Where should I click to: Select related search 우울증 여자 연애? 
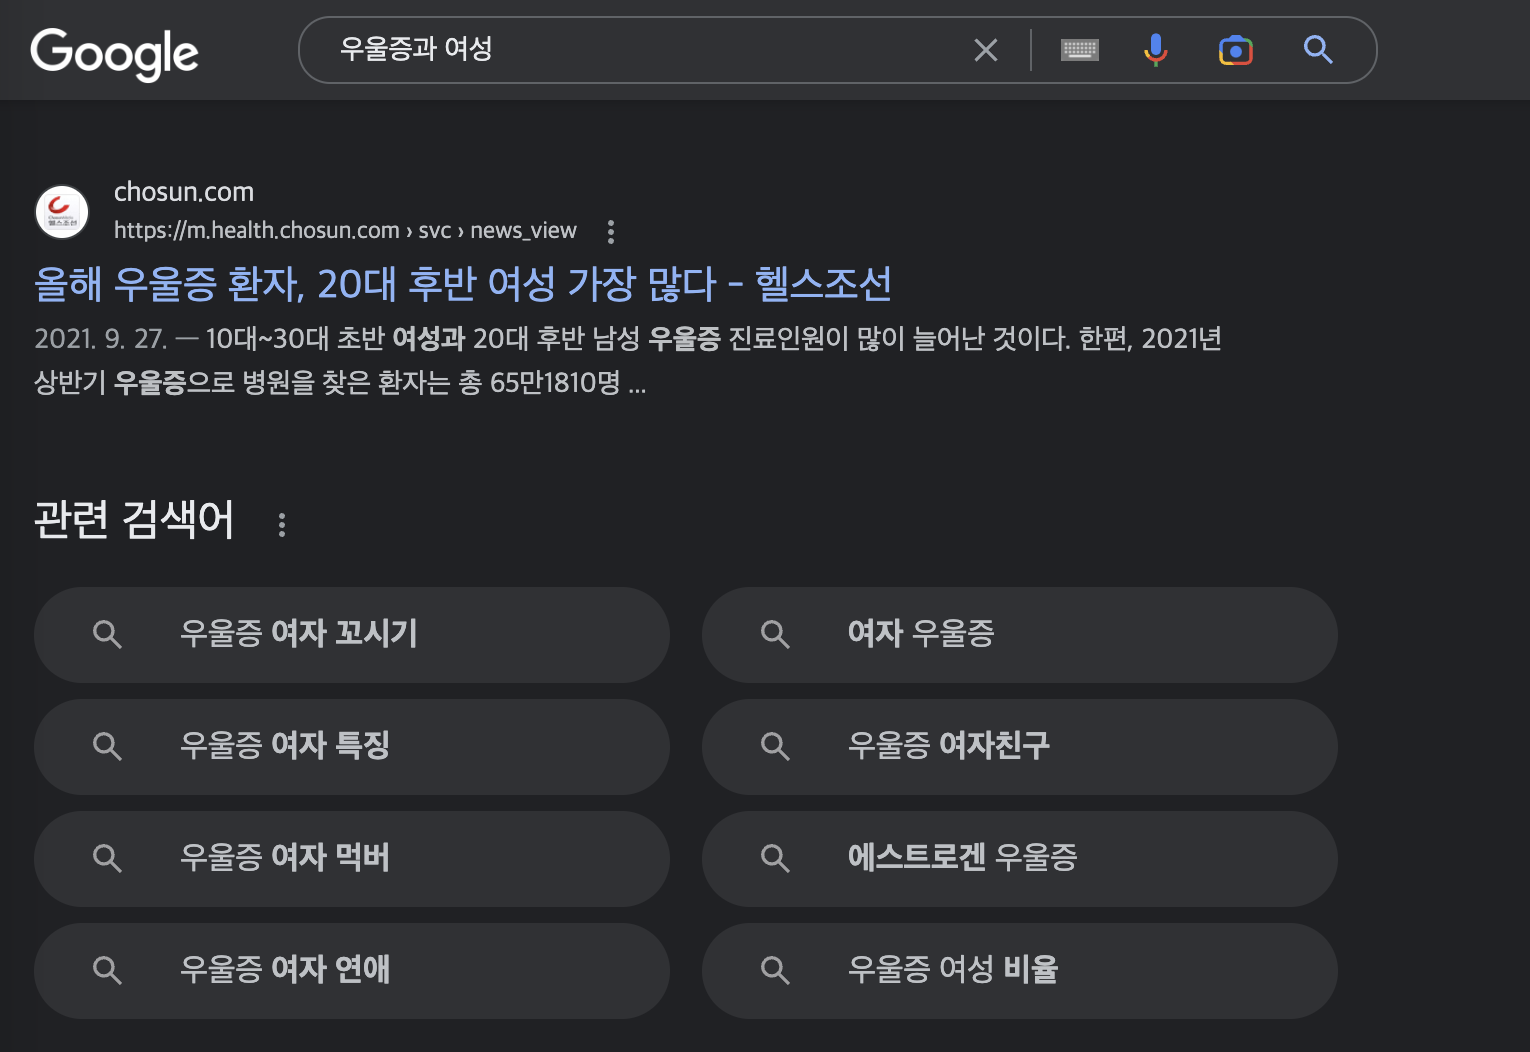pos(352,971)
